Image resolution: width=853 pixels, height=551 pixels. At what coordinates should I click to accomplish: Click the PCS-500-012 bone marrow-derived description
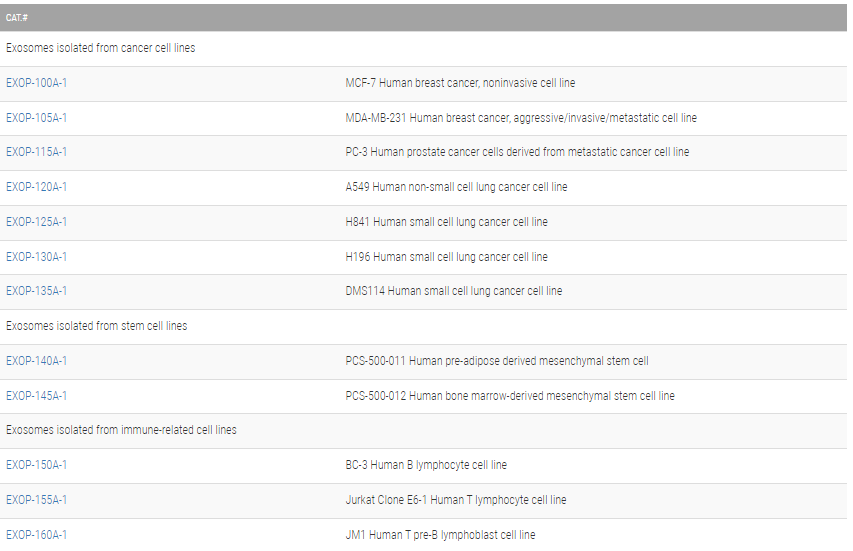point(510,396)
